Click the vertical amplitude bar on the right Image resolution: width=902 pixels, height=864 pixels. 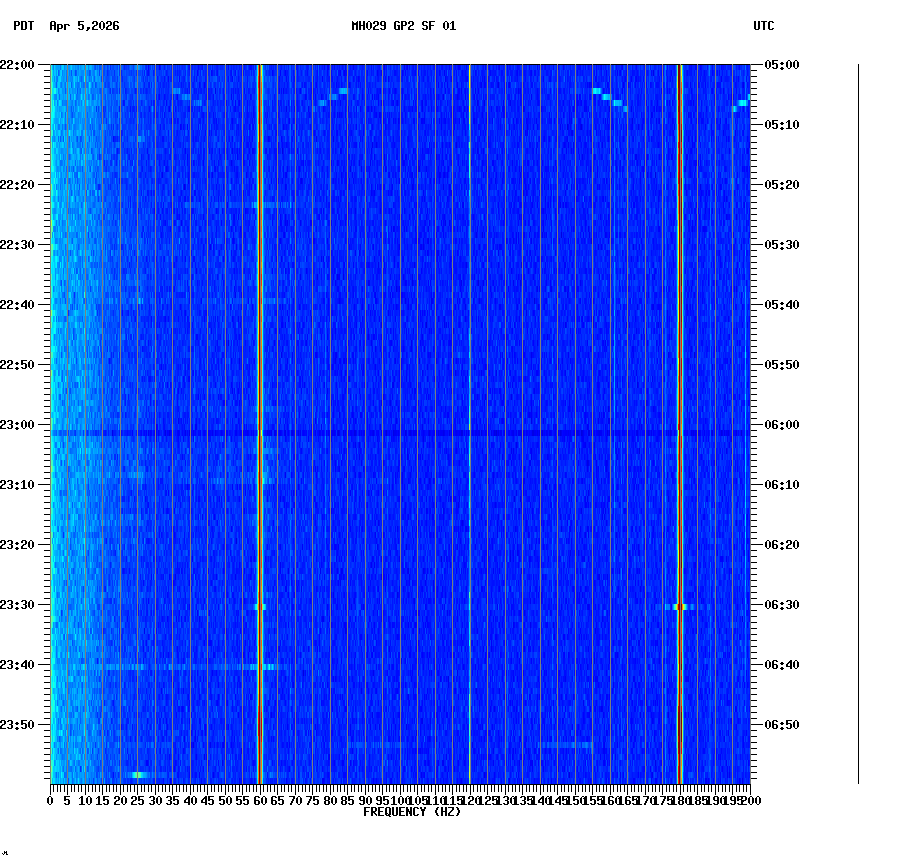click(x=857, y=420)
